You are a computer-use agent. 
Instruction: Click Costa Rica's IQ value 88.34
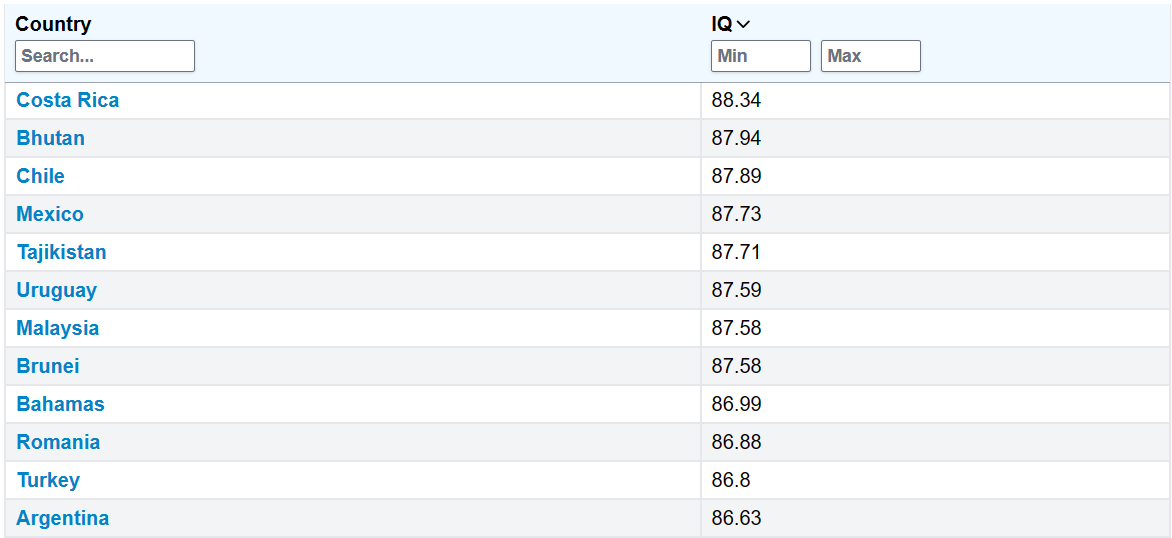pos(736,100)
